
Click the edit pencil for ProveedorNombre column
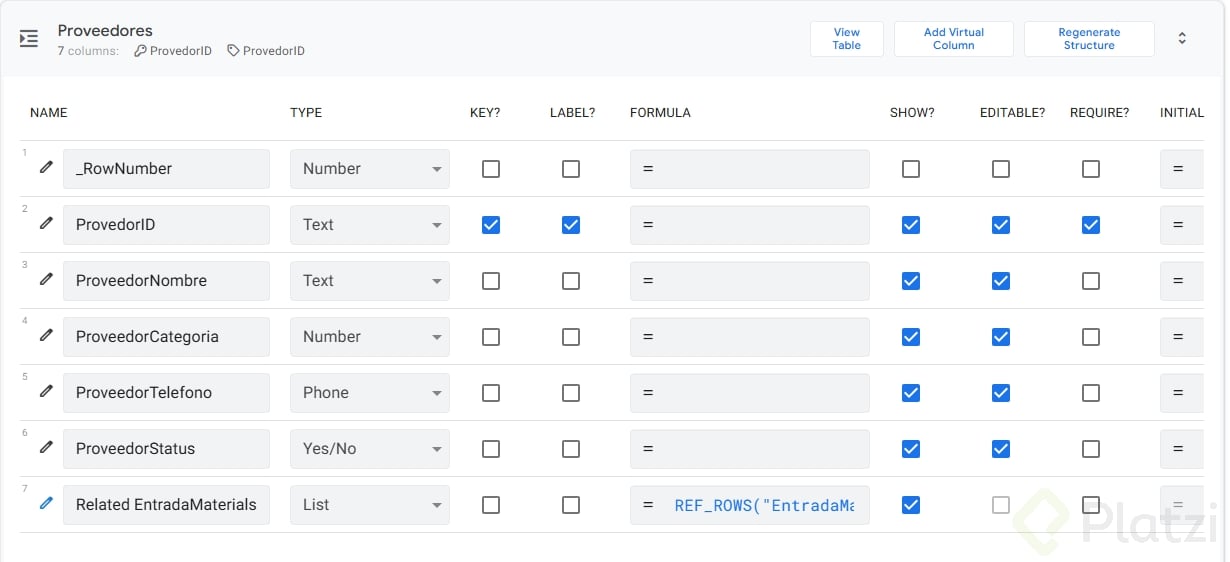46,280
